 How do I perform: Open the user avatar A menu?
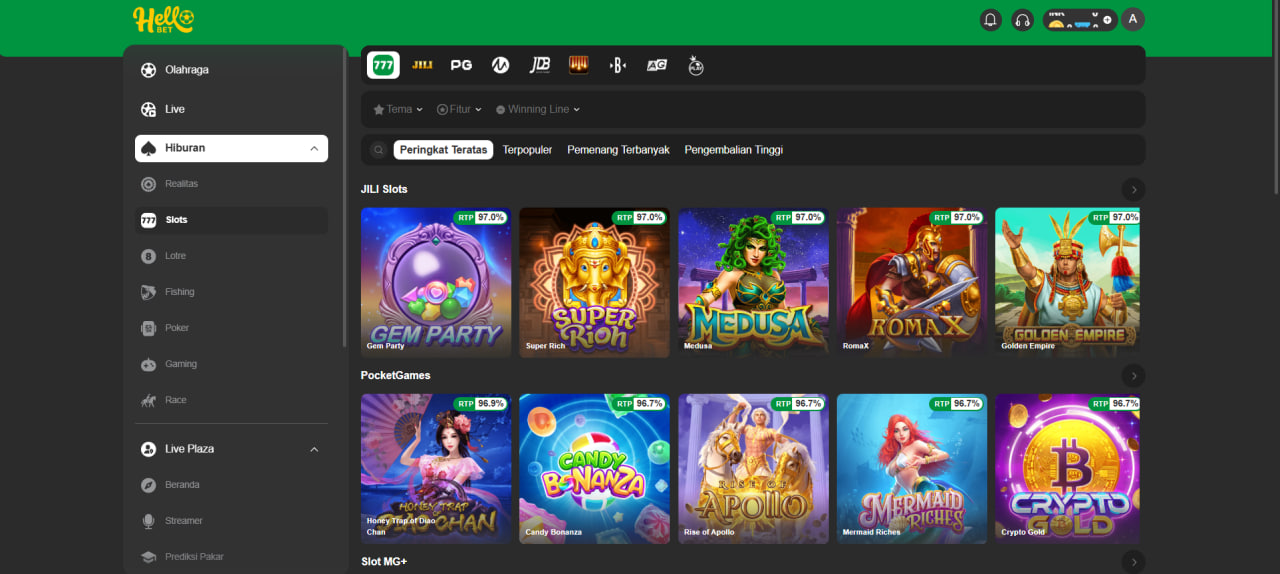click(x=1133, y=19)
